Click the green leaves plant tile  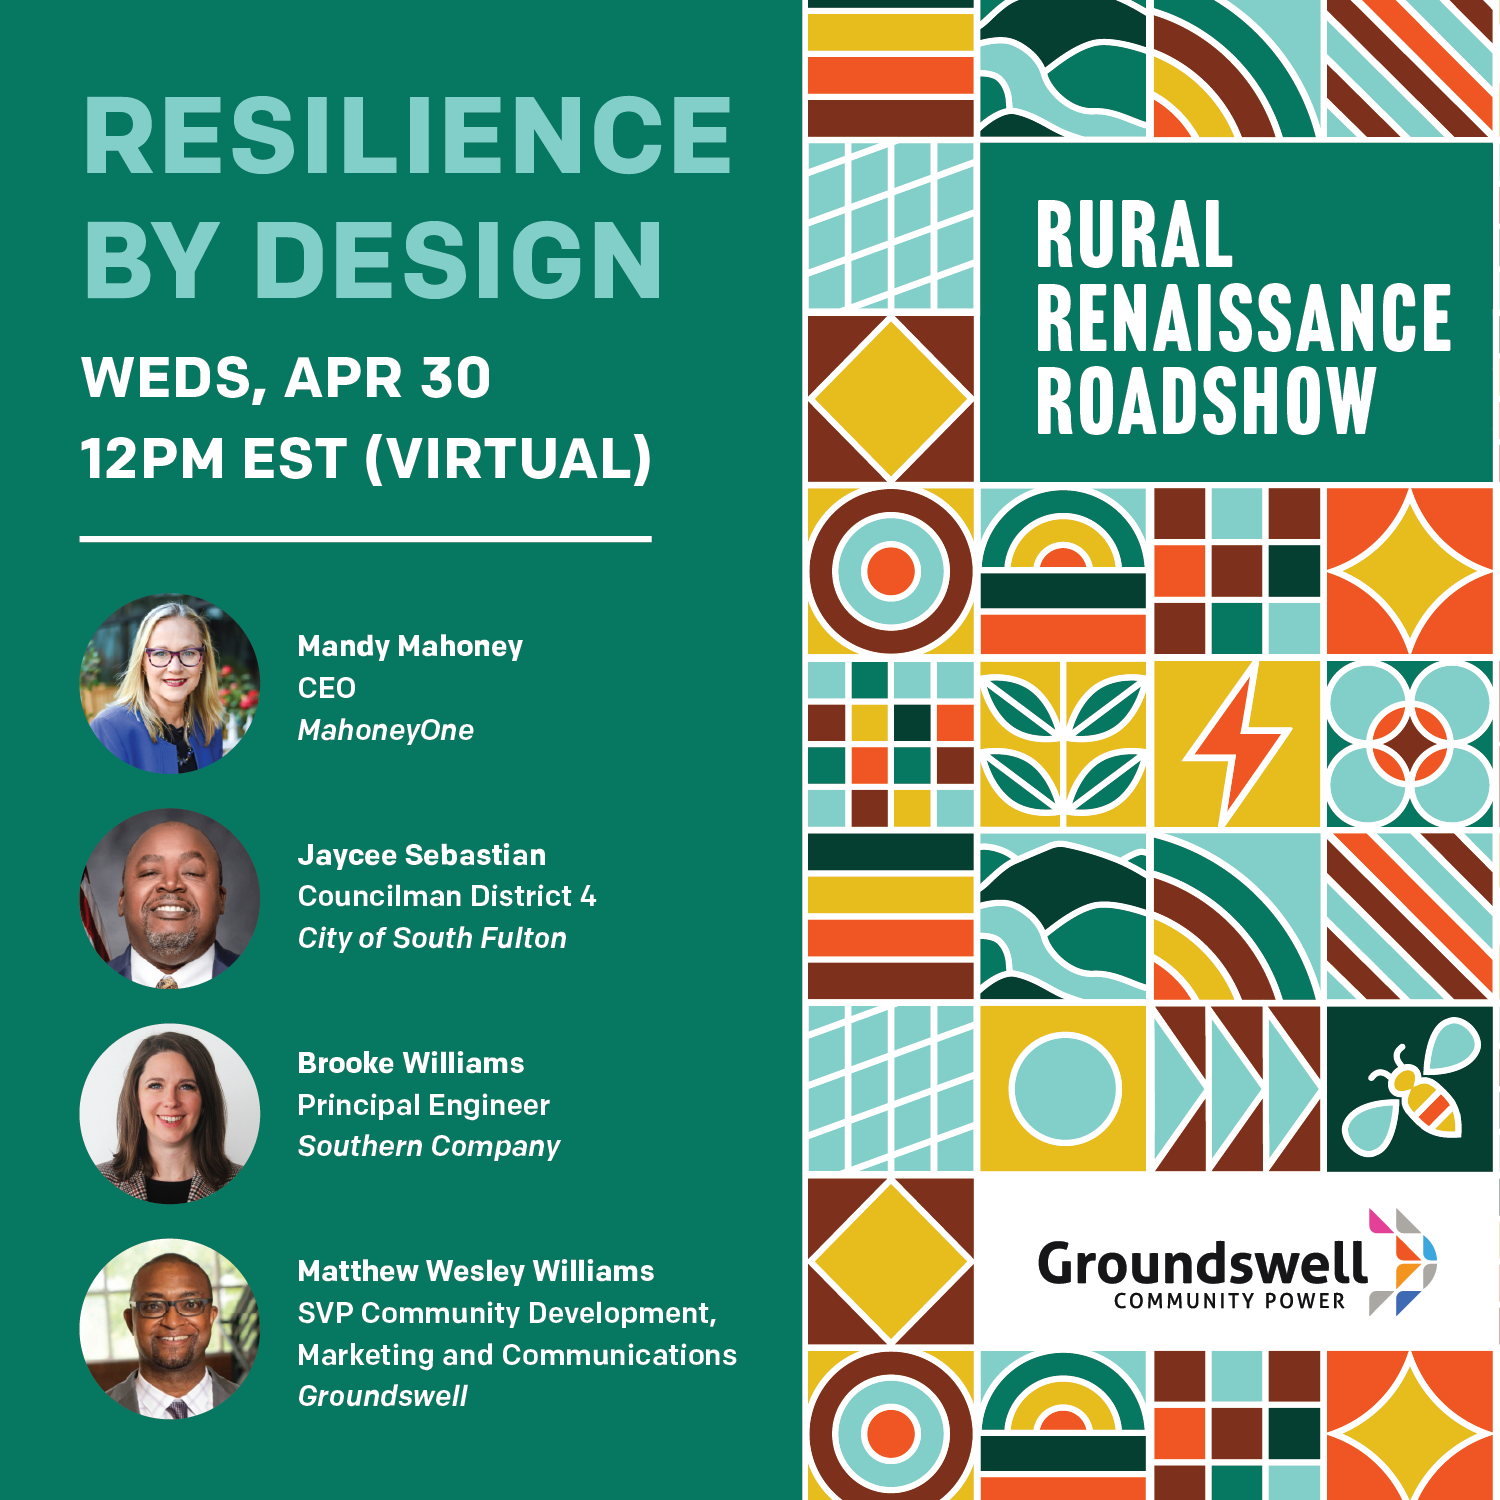1063,743
